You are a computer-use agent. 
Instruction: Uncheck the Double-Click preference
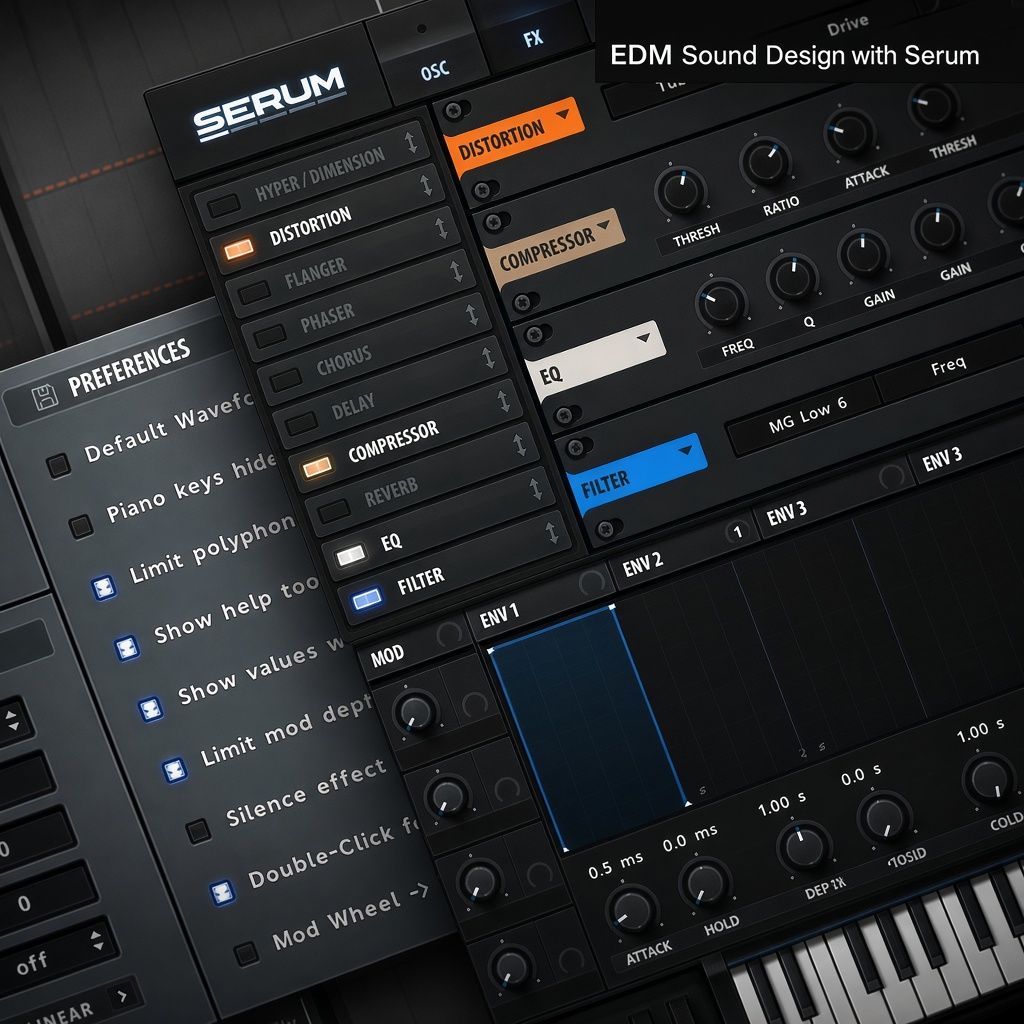222,892
